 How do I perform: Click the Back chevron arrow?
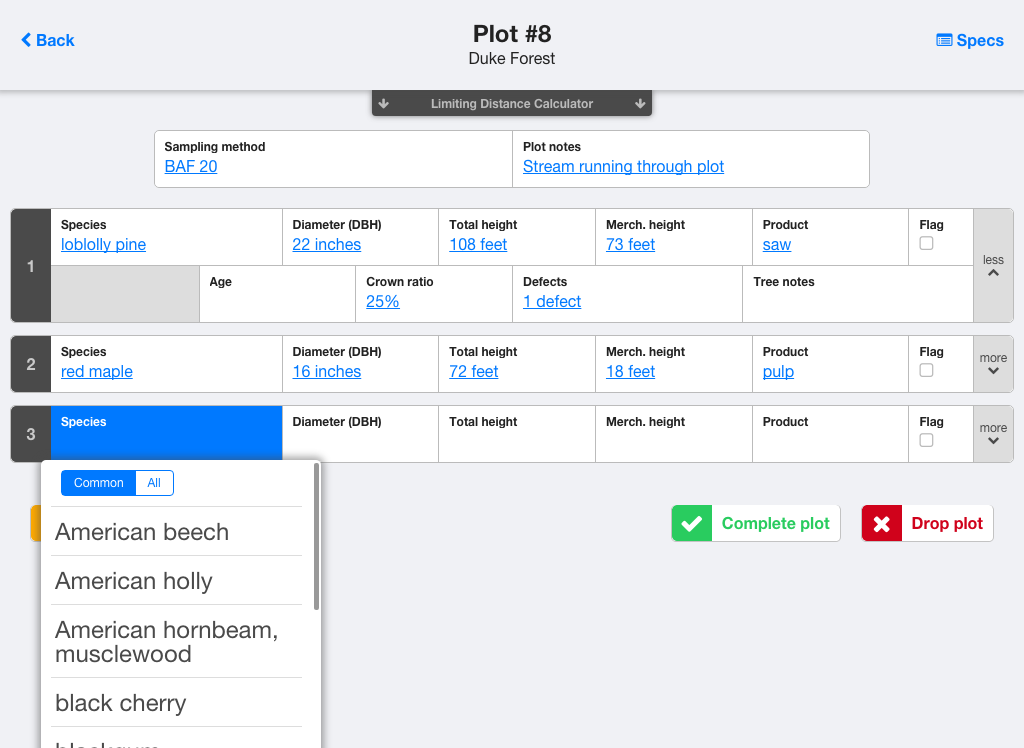26,40
